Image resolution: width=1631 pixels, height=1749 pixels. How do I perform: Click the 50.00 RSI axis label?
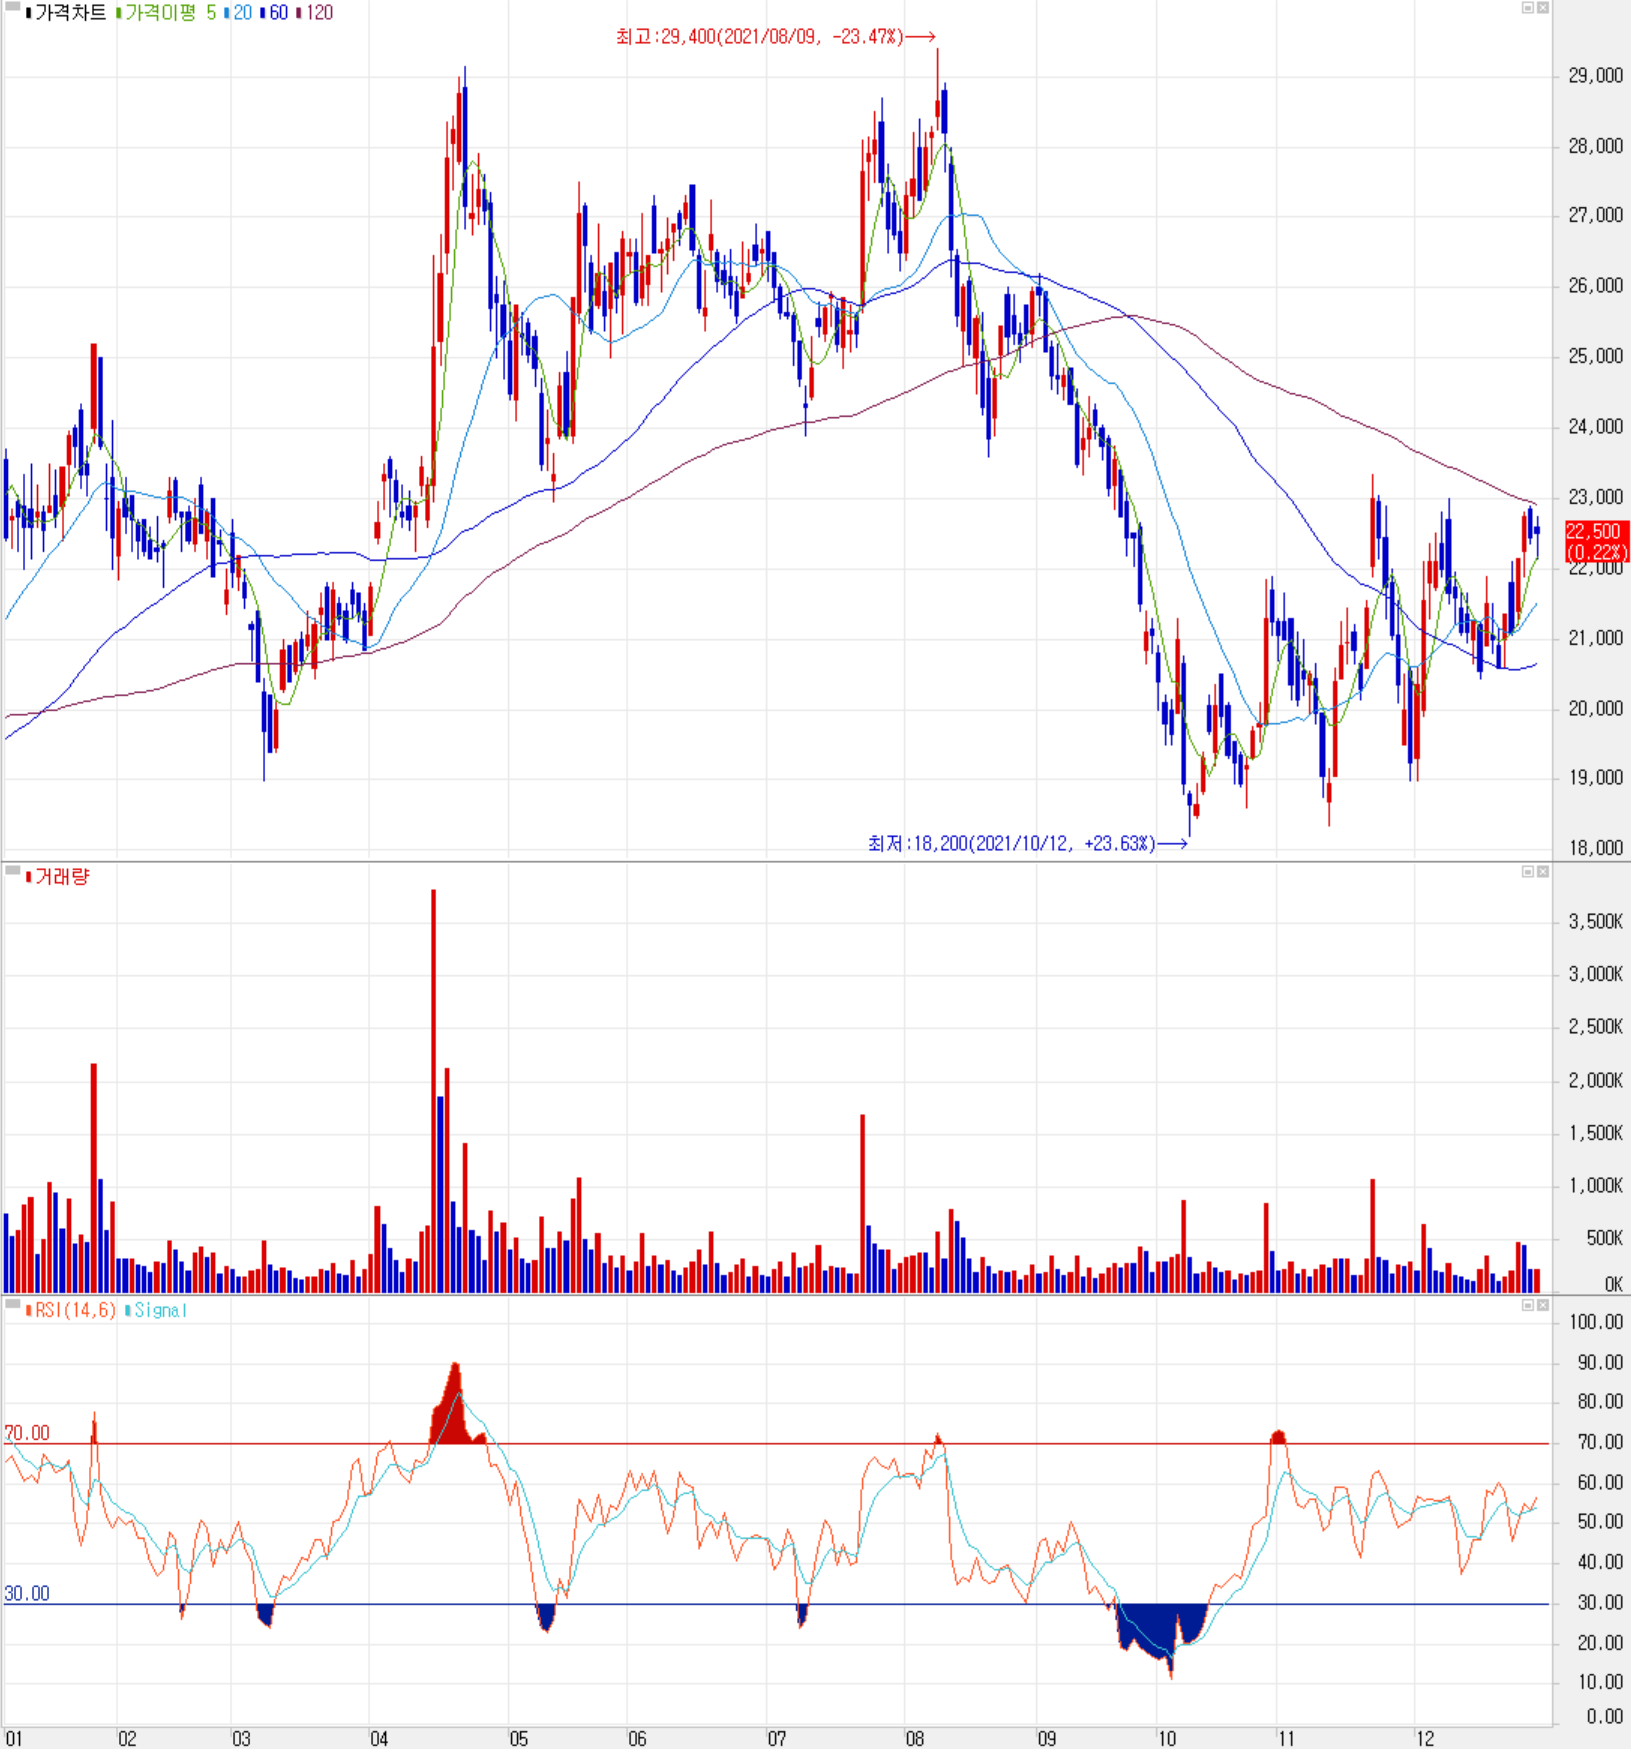pyautogui.click(x=1600, y=1522)
